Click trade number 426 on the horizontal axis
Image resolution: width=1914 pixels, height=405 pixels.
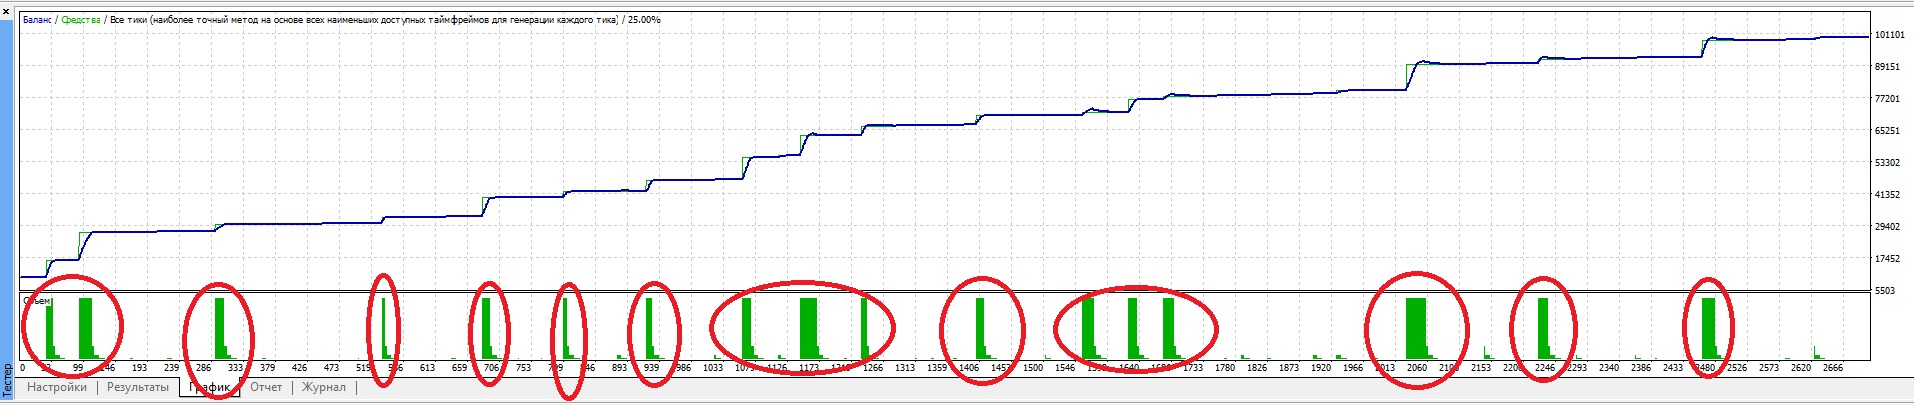300,368
